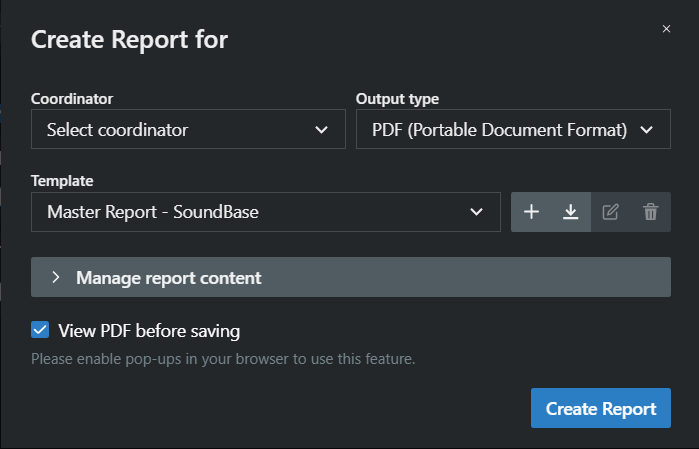Click the Template field label
Screen dimensions: 699x449
tap(62, 181)
